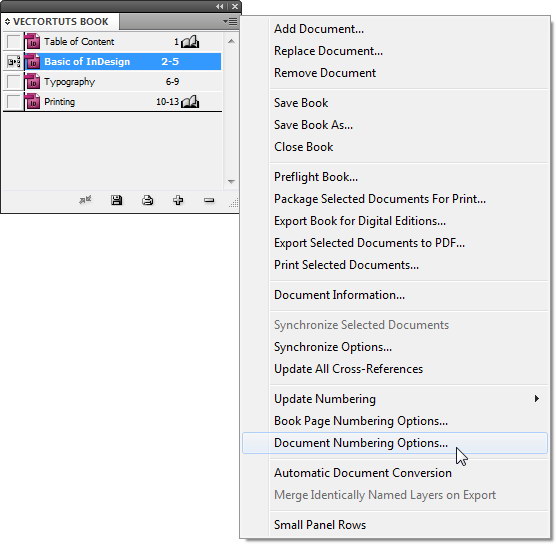Click the Print the book printer icon
Screen dimensions: 556x544
click(x=148, y=200)
